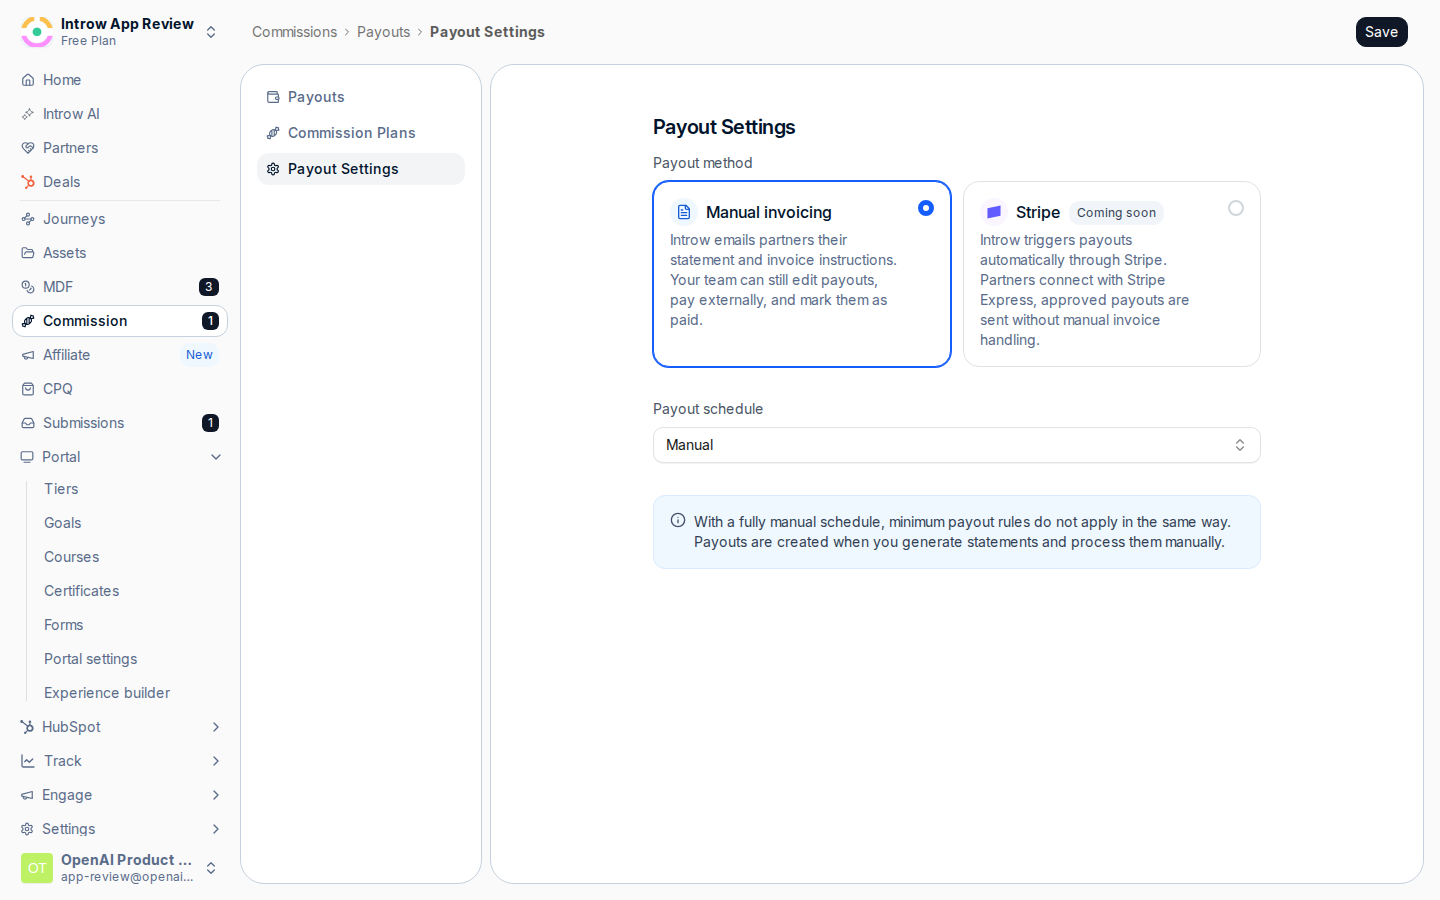1440x900 pixels.
Task: Click the Home icon in sidebar
Action: (x=28, y=80)
